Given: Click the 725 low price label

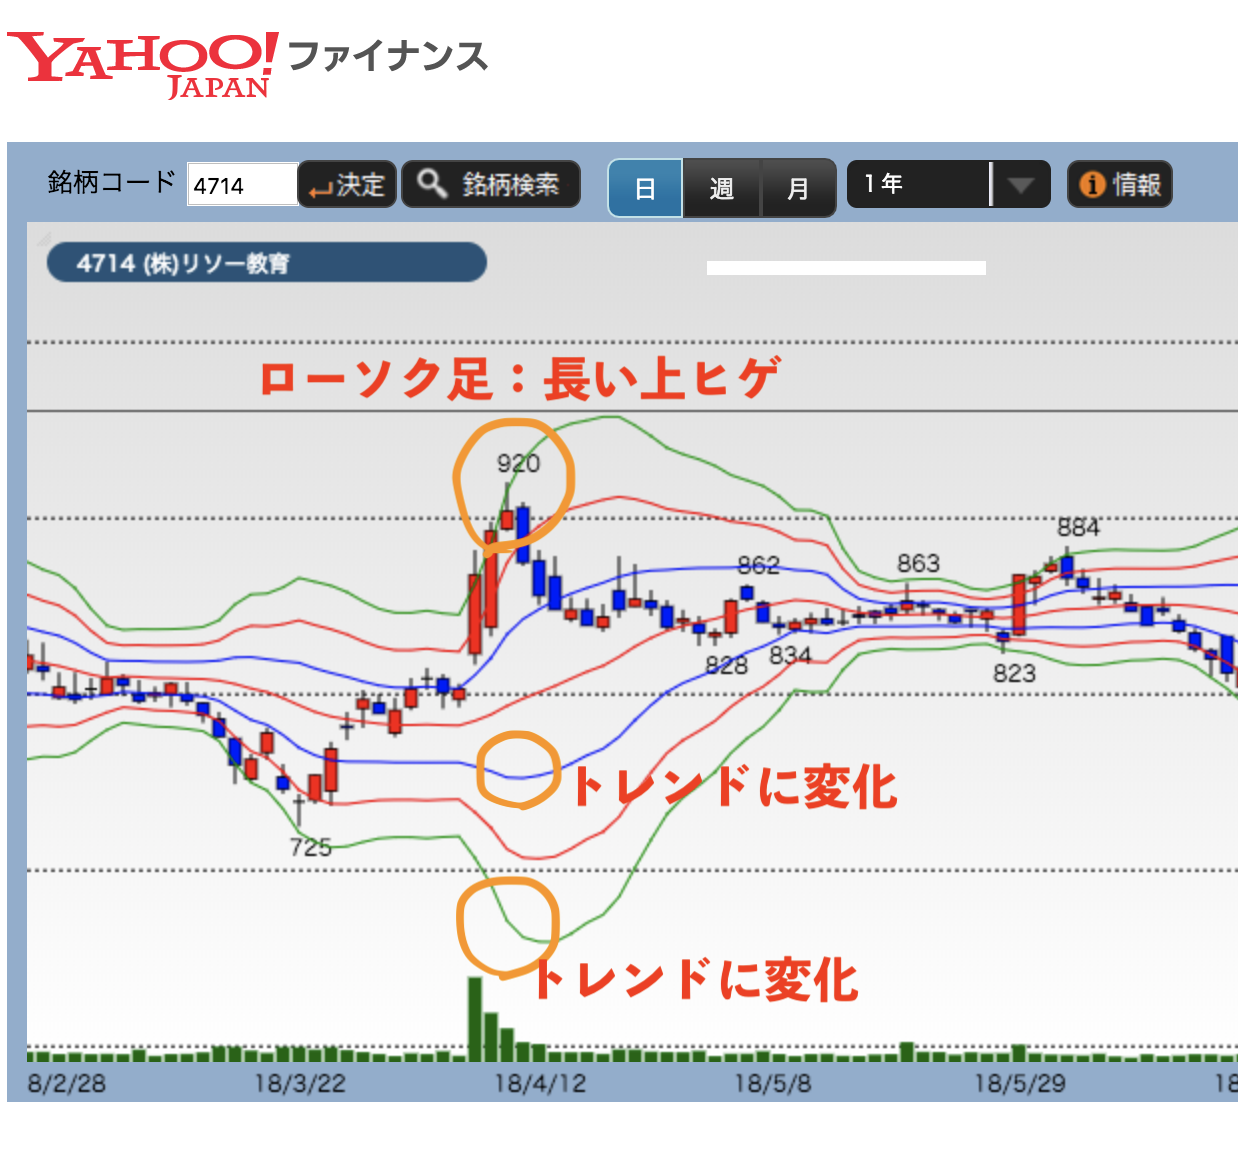Looking at the screenshot, I should point(310,847).
